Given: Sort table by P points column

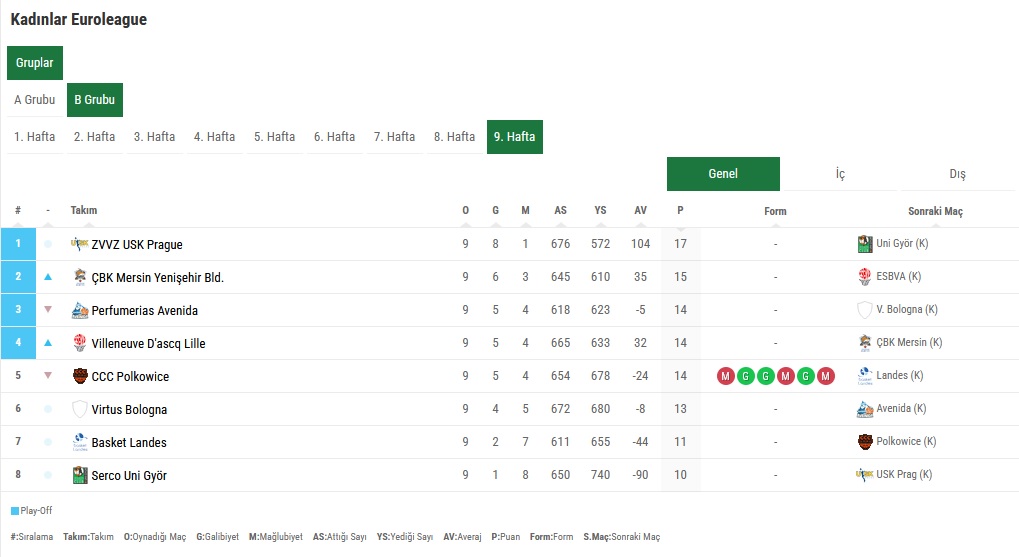Looking at the screenshot, I should (680, 211).
